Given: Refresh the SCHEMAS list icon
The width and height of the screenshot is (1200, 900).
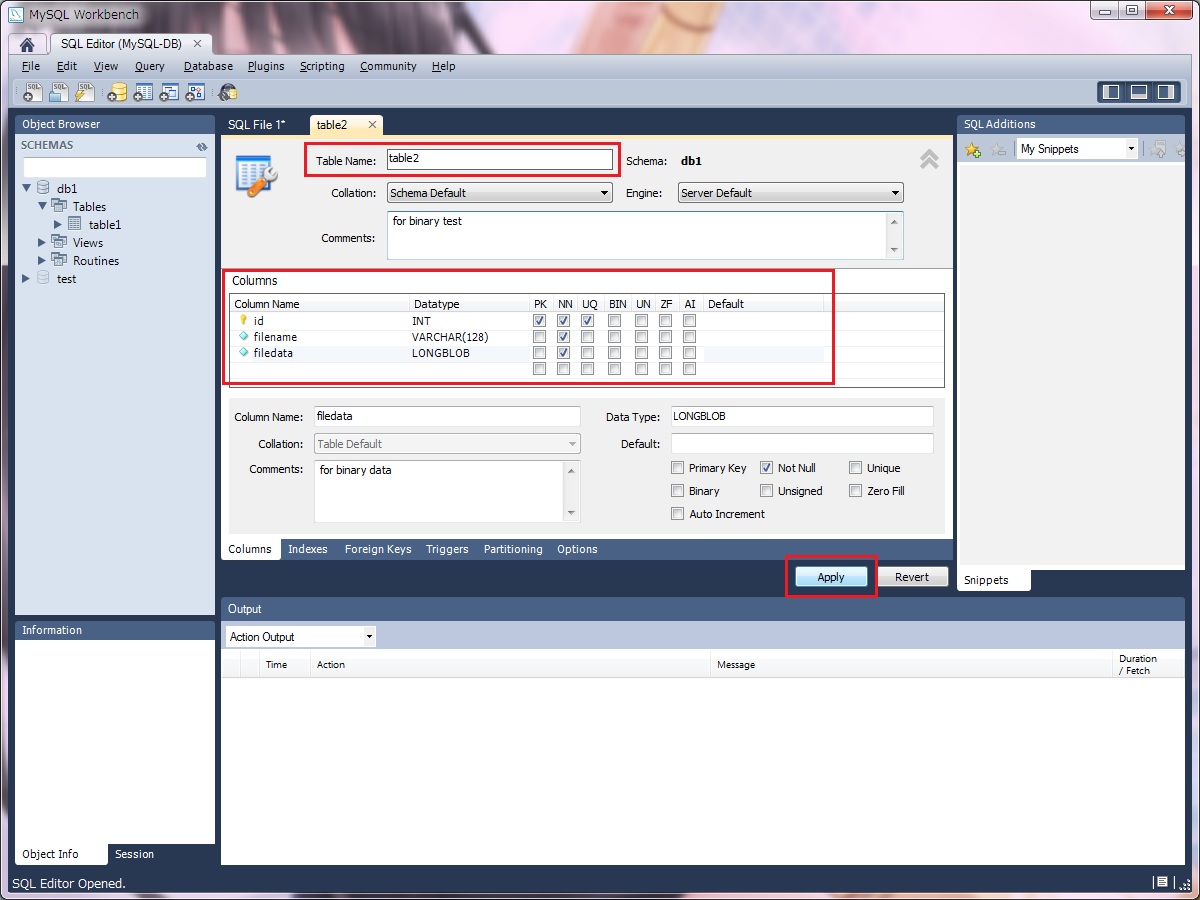Looking at the screenshot, I should (x=202, y=146).
